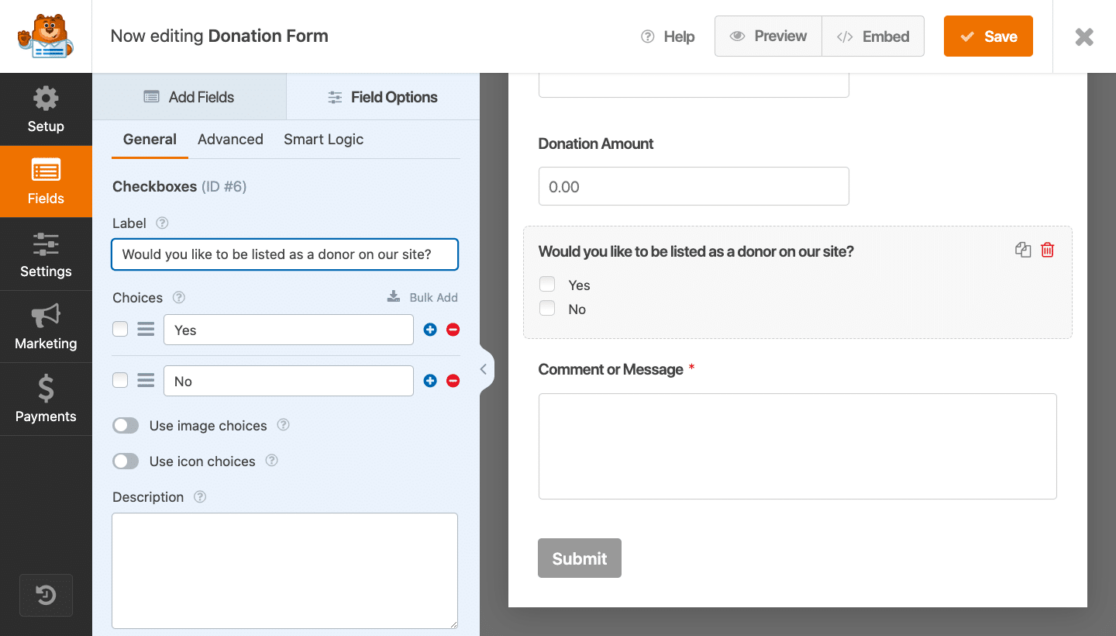This screenshot has width=1116, height=636.
Task: Enable Use icon choices toggle
Action: (x=125, y=461)
